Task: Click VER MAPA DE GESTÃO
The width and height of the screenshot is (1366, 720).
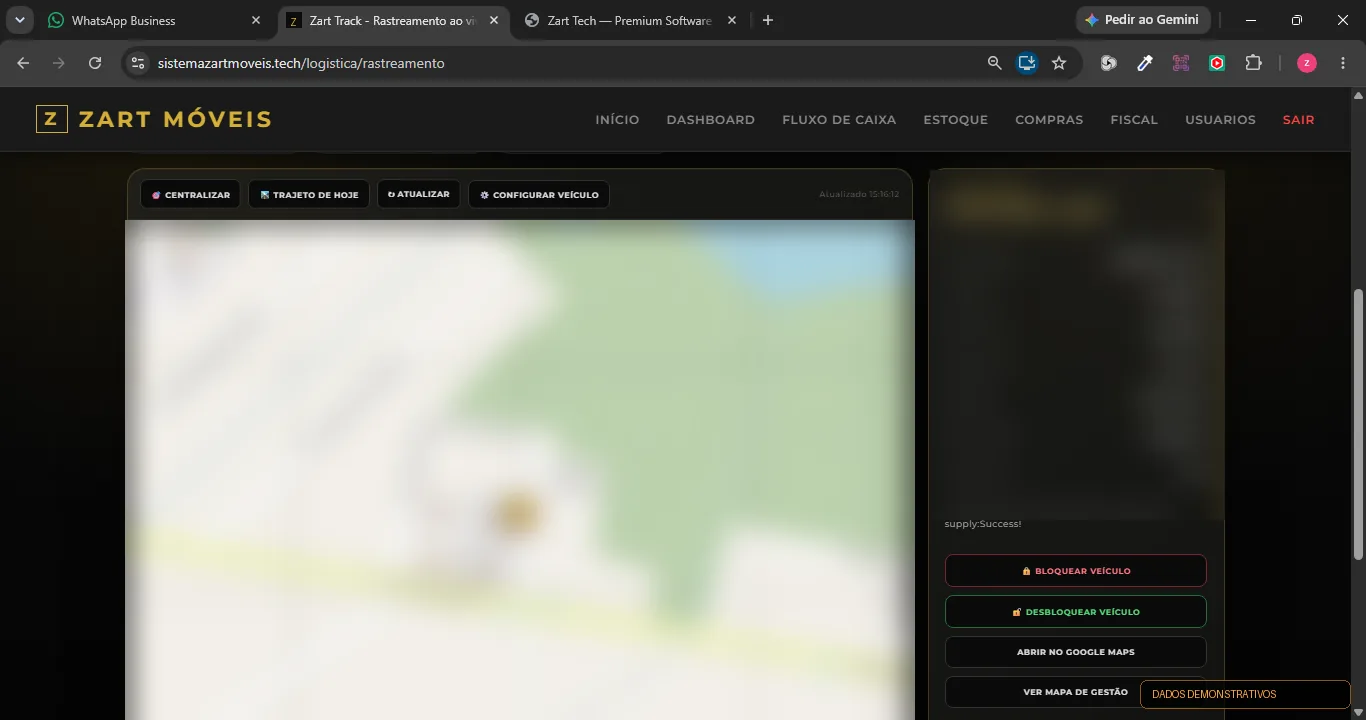Action: click(x=1076, y=692)
